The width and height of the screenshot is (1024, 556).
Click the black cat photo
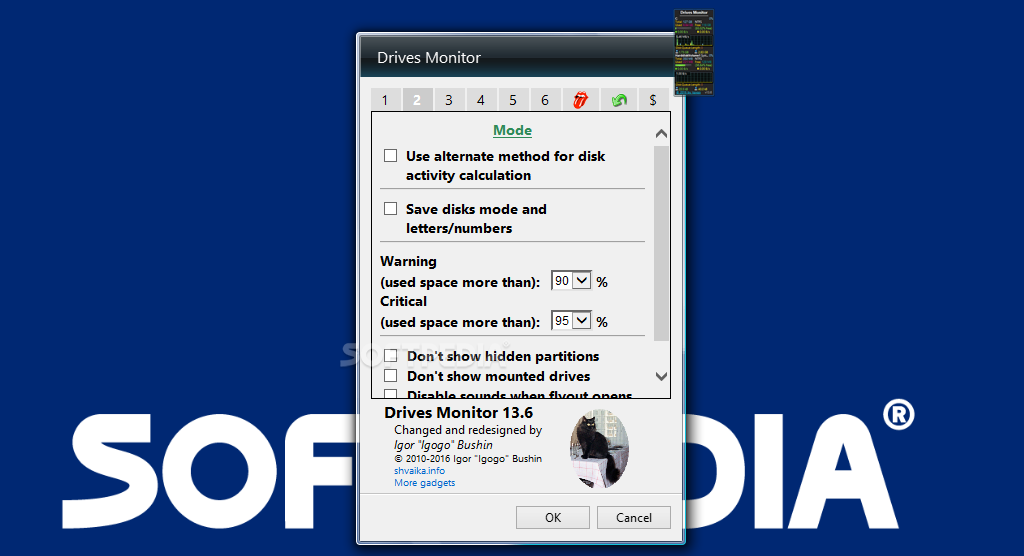[x=599, y=449]
